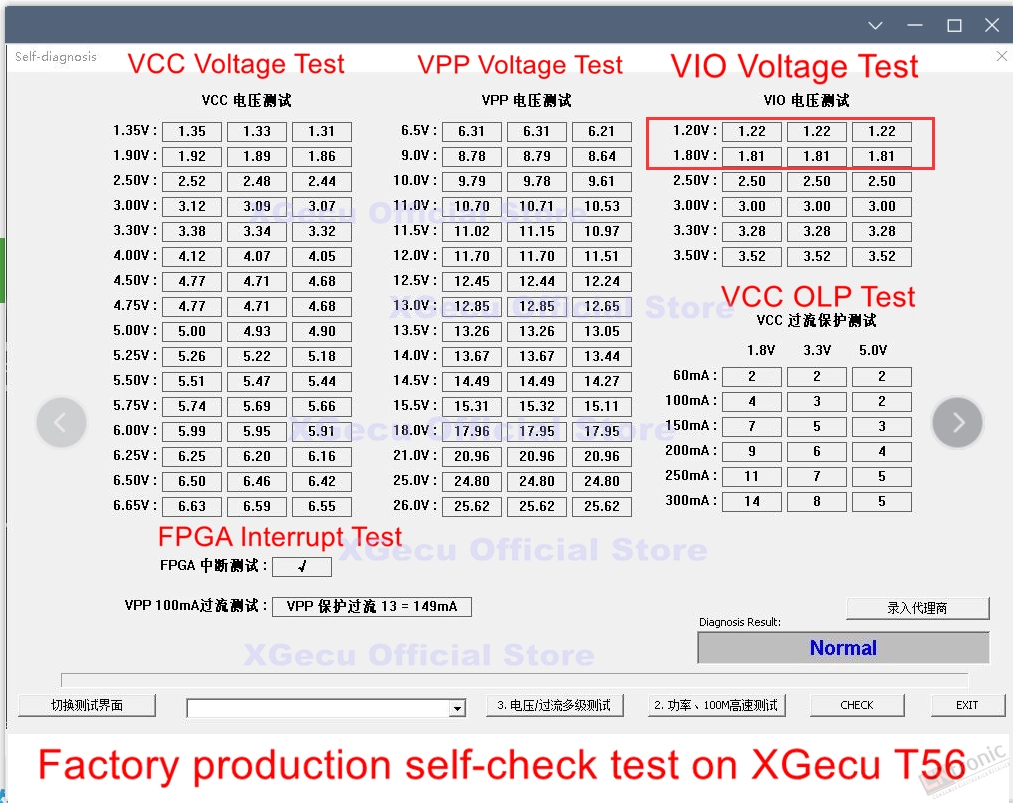Image resolution: width=1013 pixels, height=803 pixels.
Task: Select VCC 1.90V reading 1.89
Action: pyautogui.click(x=256, y=156)
